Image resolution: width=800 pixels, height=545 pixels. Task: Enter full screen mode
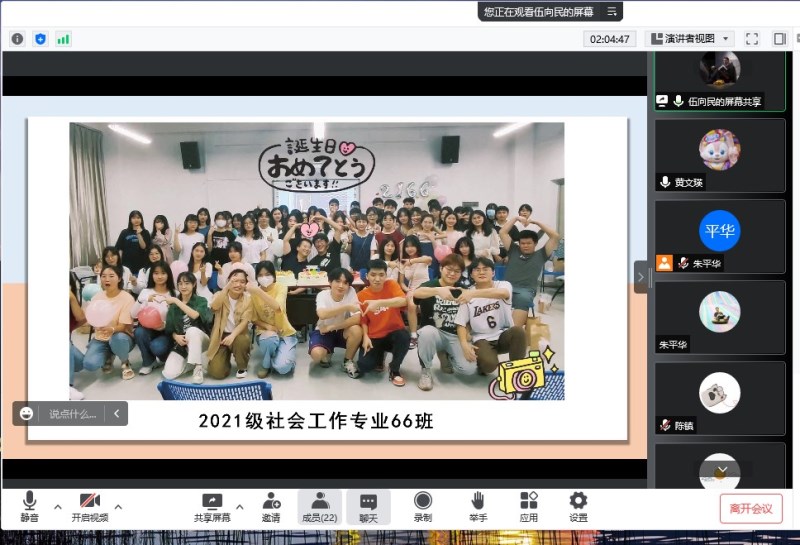[x=752, y=39]
